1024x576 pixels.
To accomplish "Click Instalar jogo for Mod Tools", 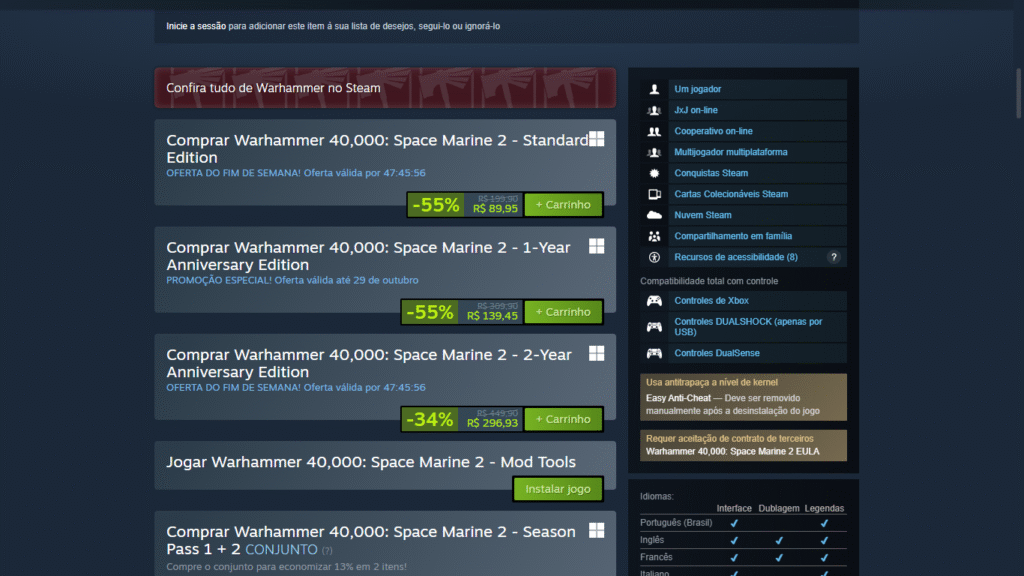I will pos(558,488).
